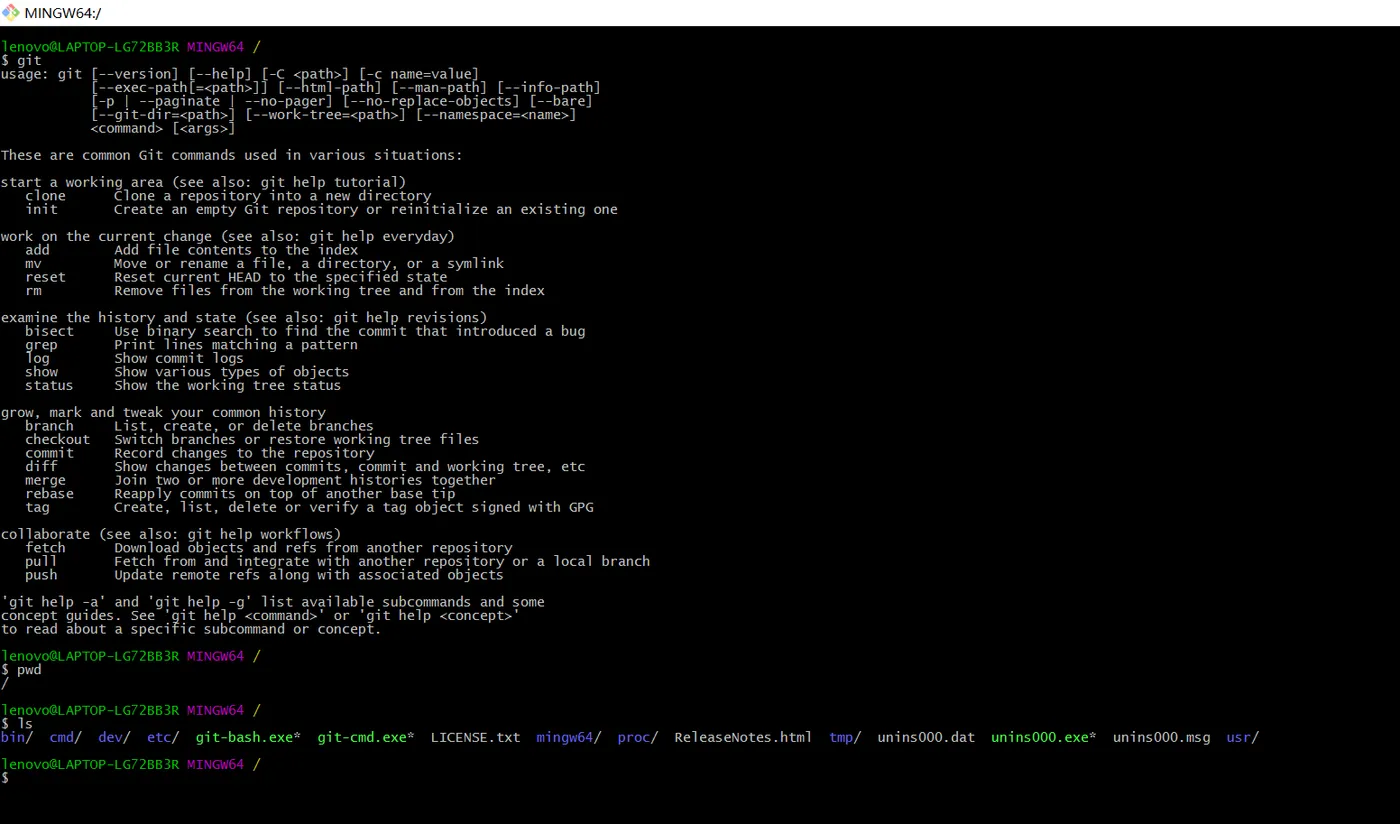Image resolution: width=1400 pixels, height=824 pixels.
Task: Click 'Join two or more development histories together'
Action: coord(305,480)
